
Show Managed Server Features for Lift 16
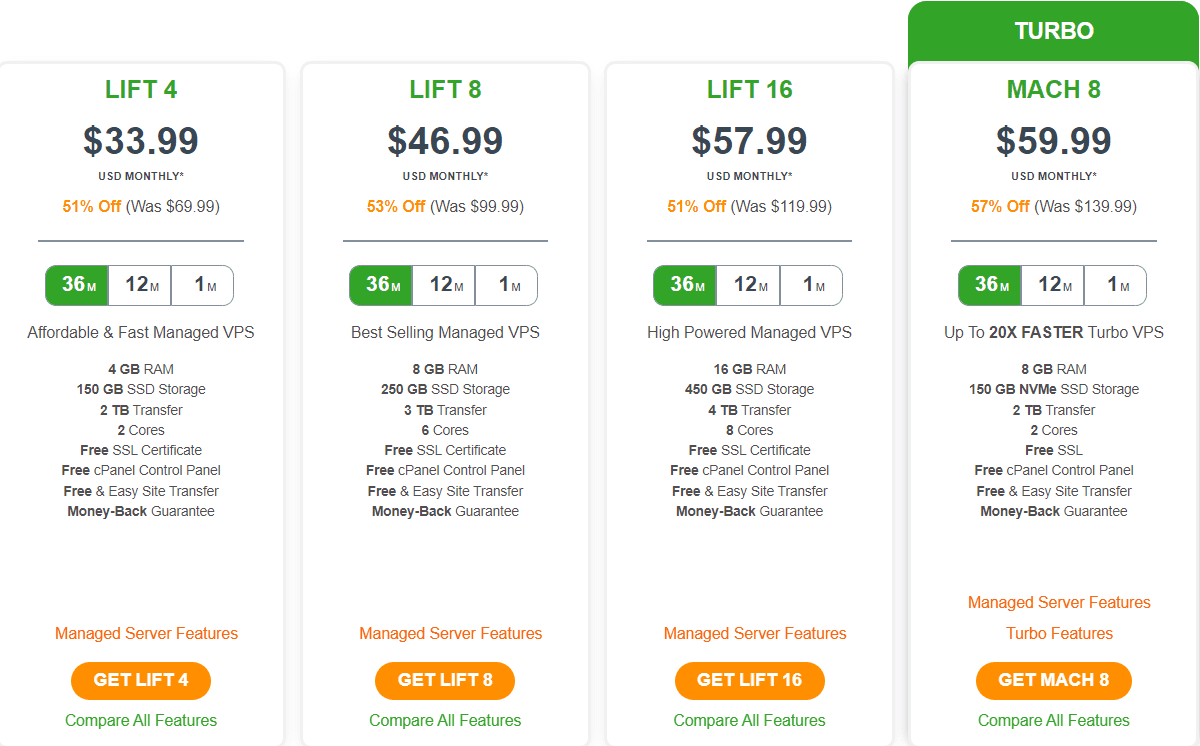pos(755,633)
